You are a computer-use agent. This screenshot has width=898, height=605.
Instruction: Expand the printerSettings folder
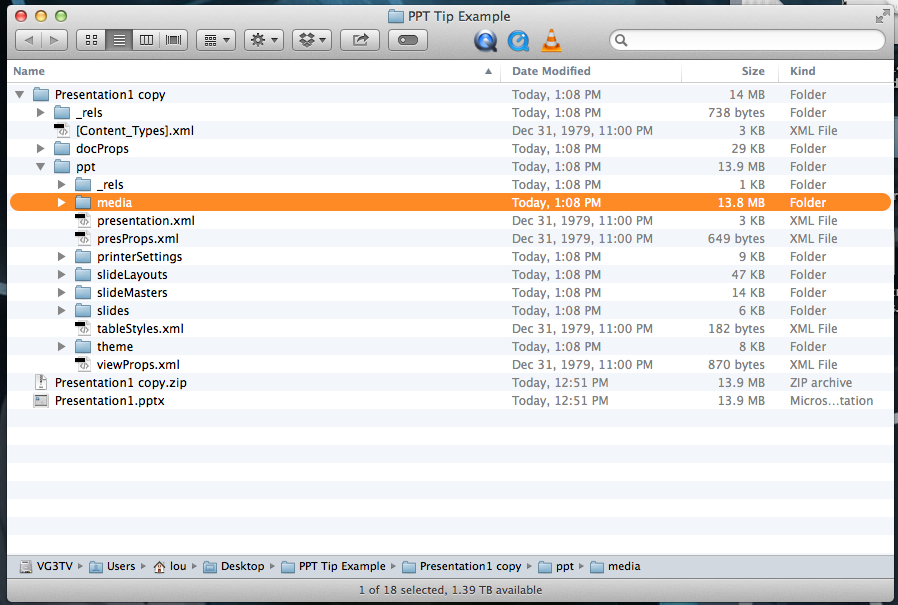coord(62,257)
